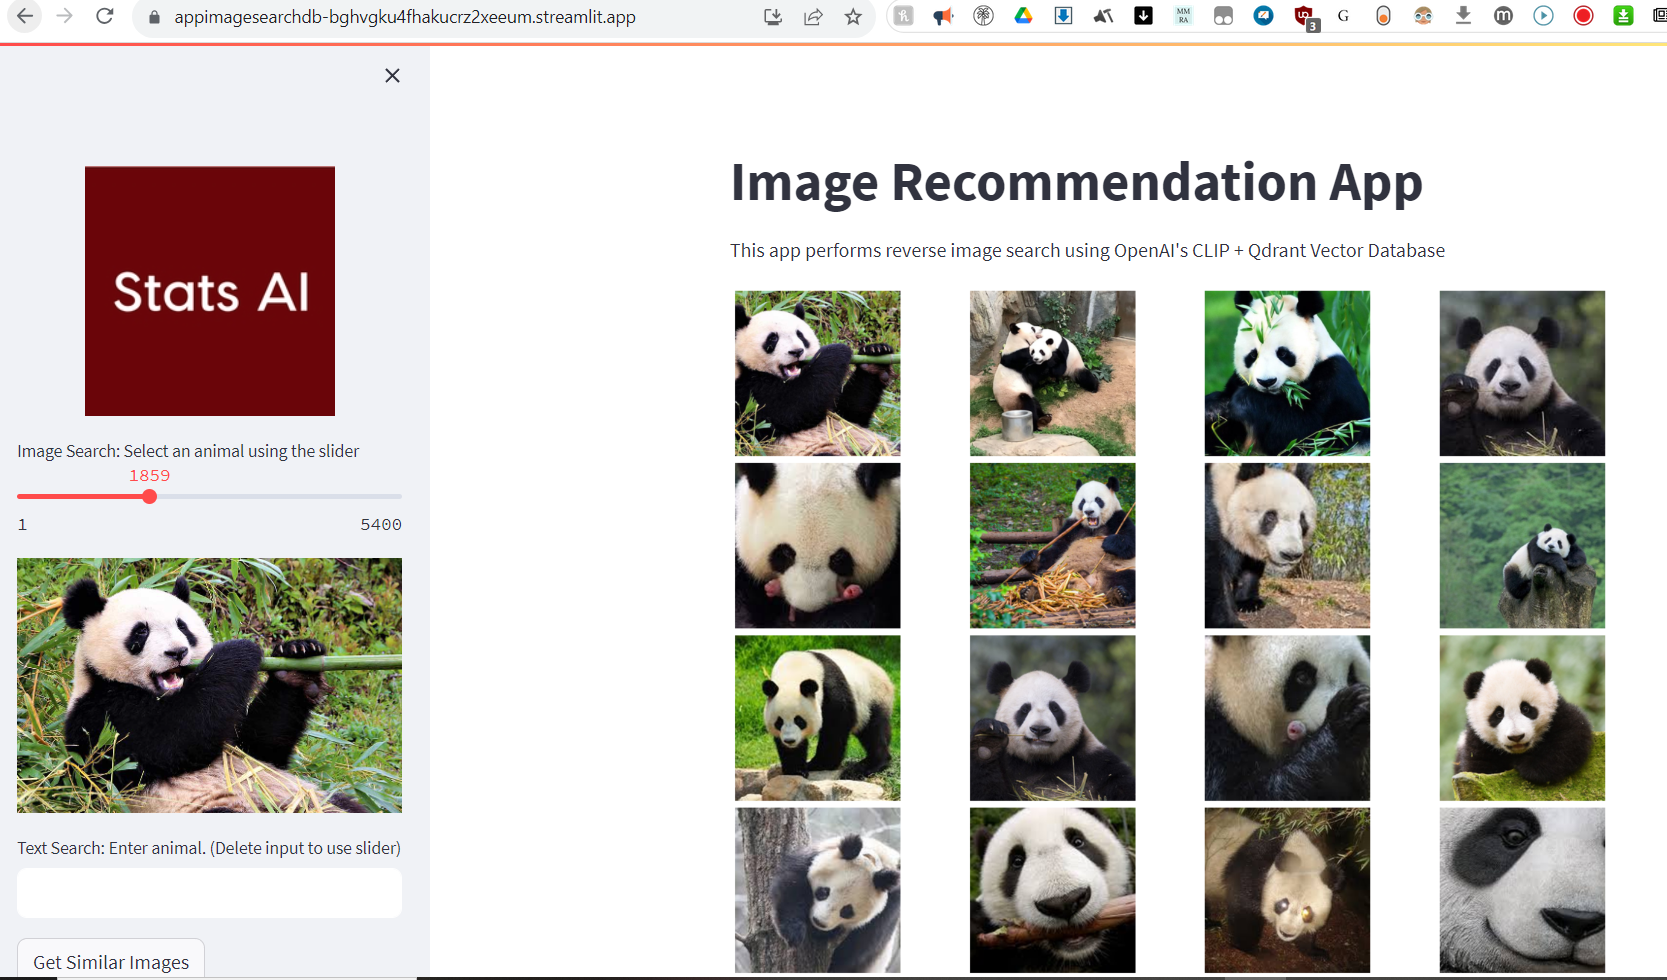Share the current page
Screen dimensions: 1667x980
coord(813,17)
